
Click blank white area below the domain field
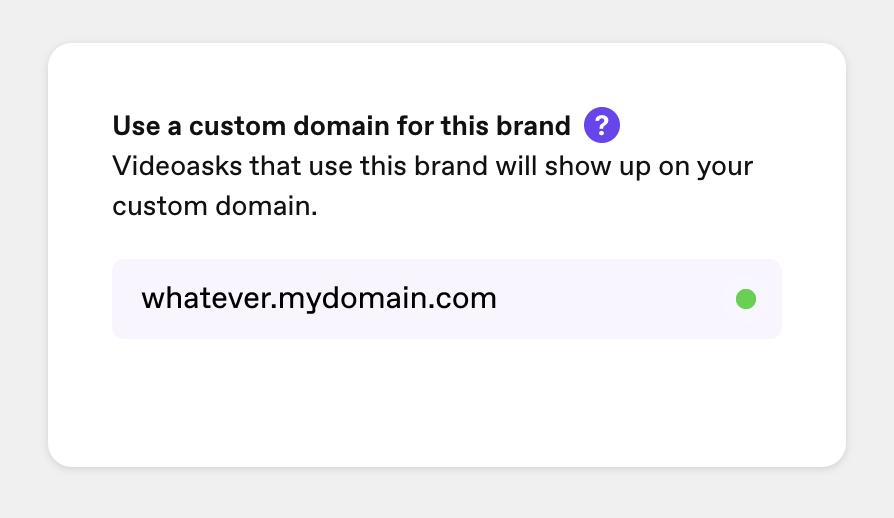(x=446, y=399)
